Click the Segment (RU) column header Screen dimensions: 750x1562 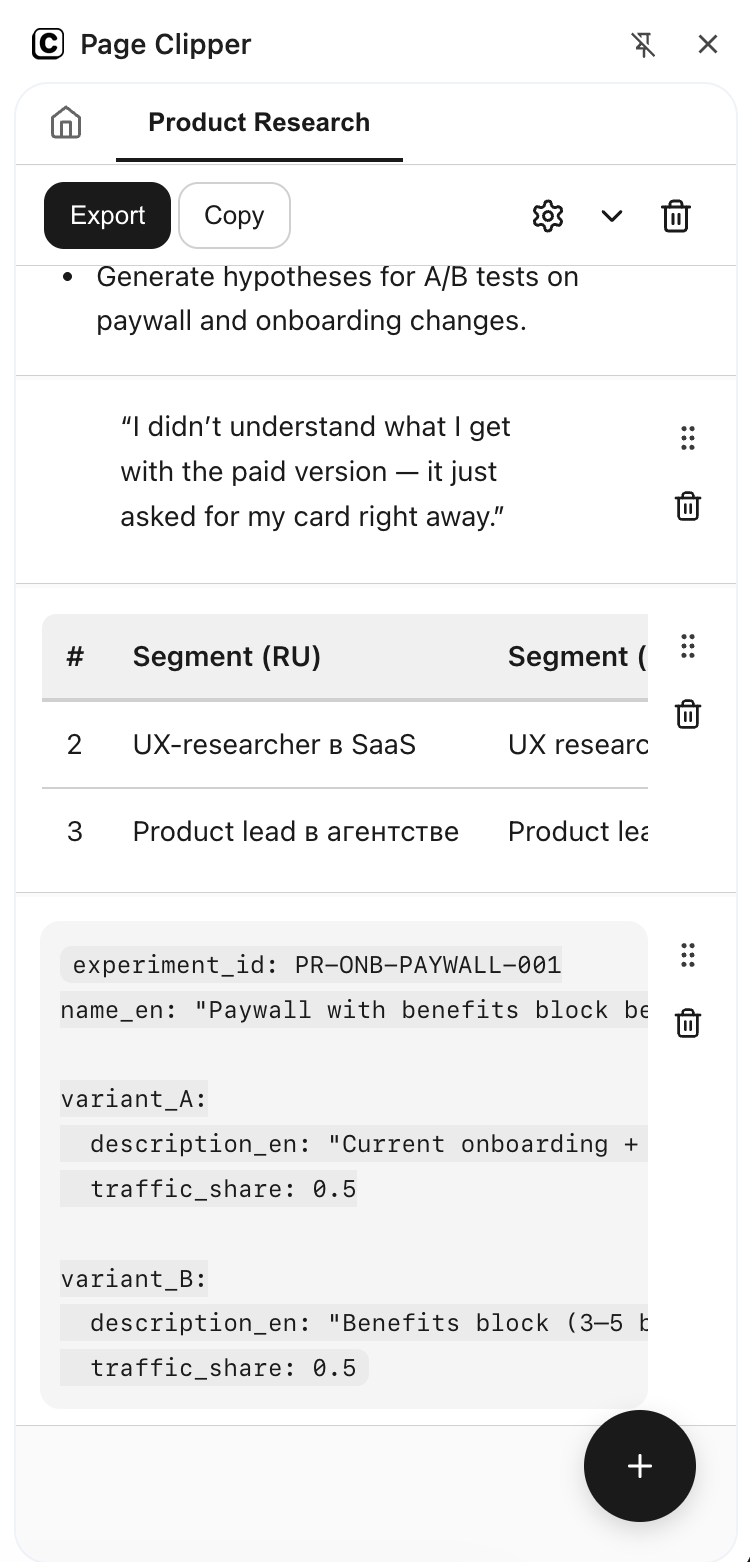[226, 656]
